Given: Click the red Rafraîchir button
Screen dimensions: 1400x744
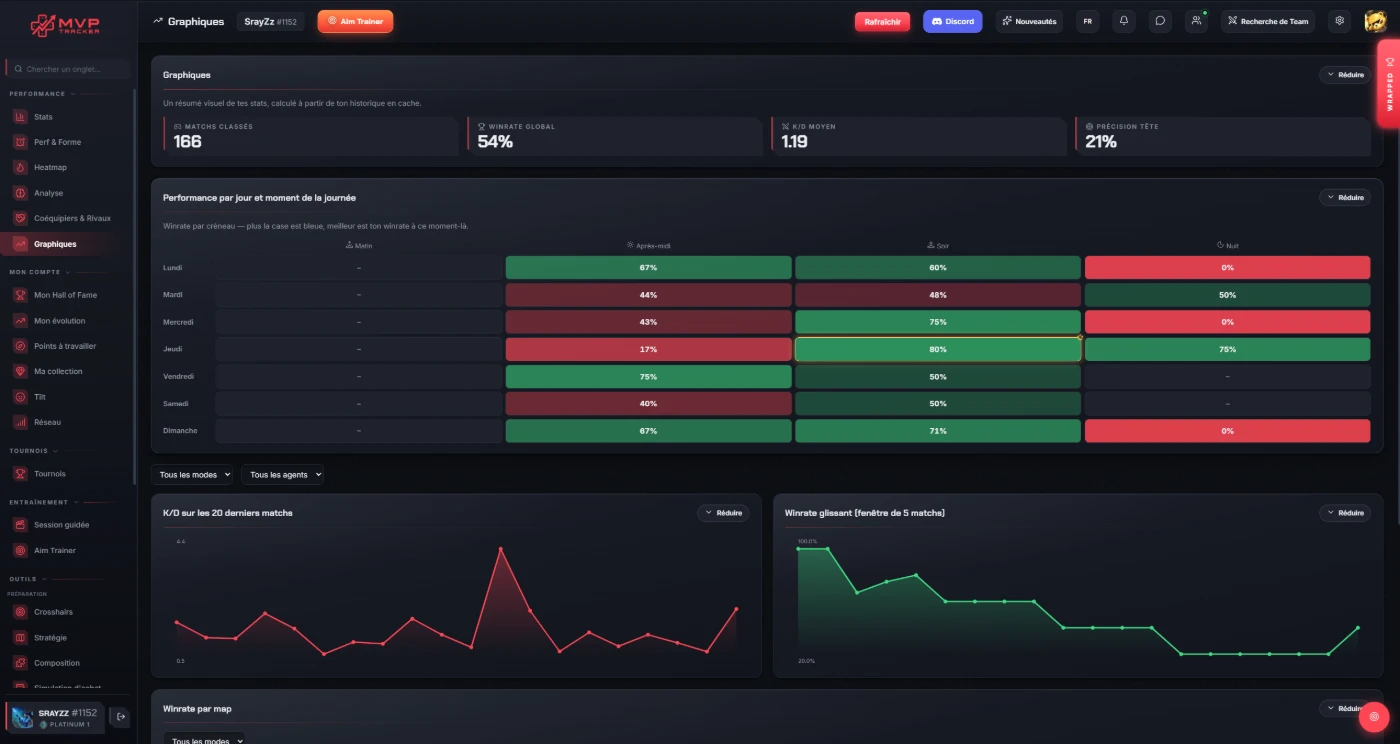Looking at the screenshot, I should click(x=882, y=21).
